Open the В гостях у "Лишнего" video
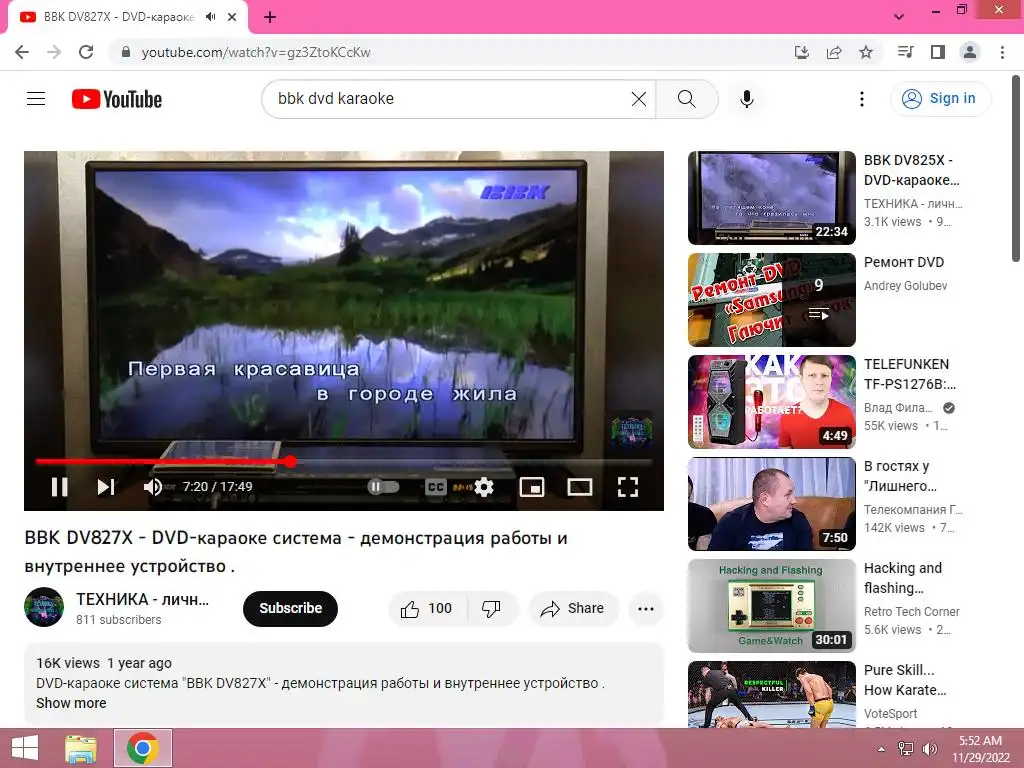Screen dimensions: 1024x768 [x=771, y=504]
